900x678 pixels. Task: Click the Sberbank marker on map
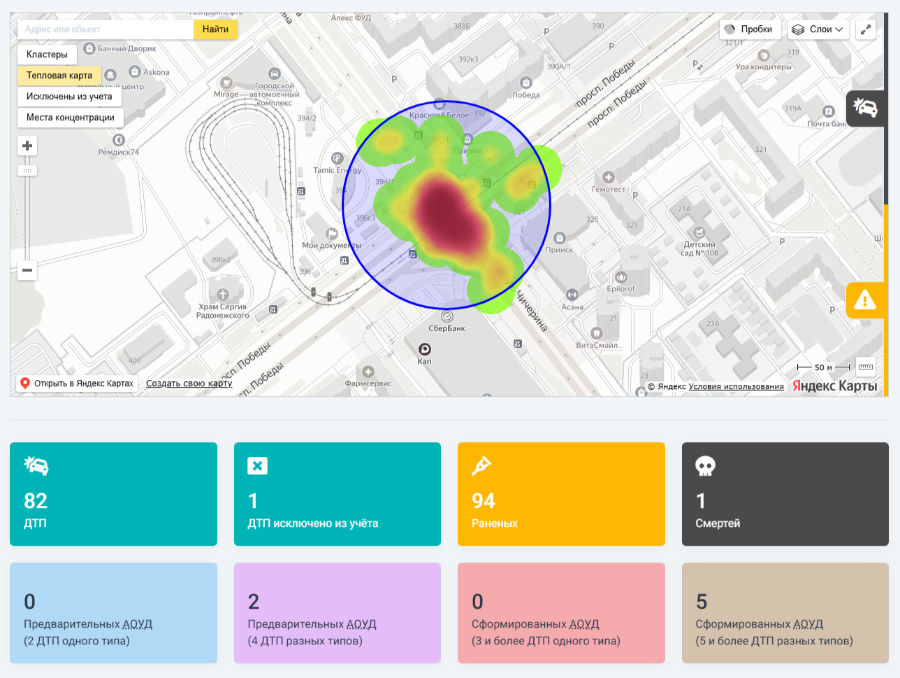tap(446, 316)
